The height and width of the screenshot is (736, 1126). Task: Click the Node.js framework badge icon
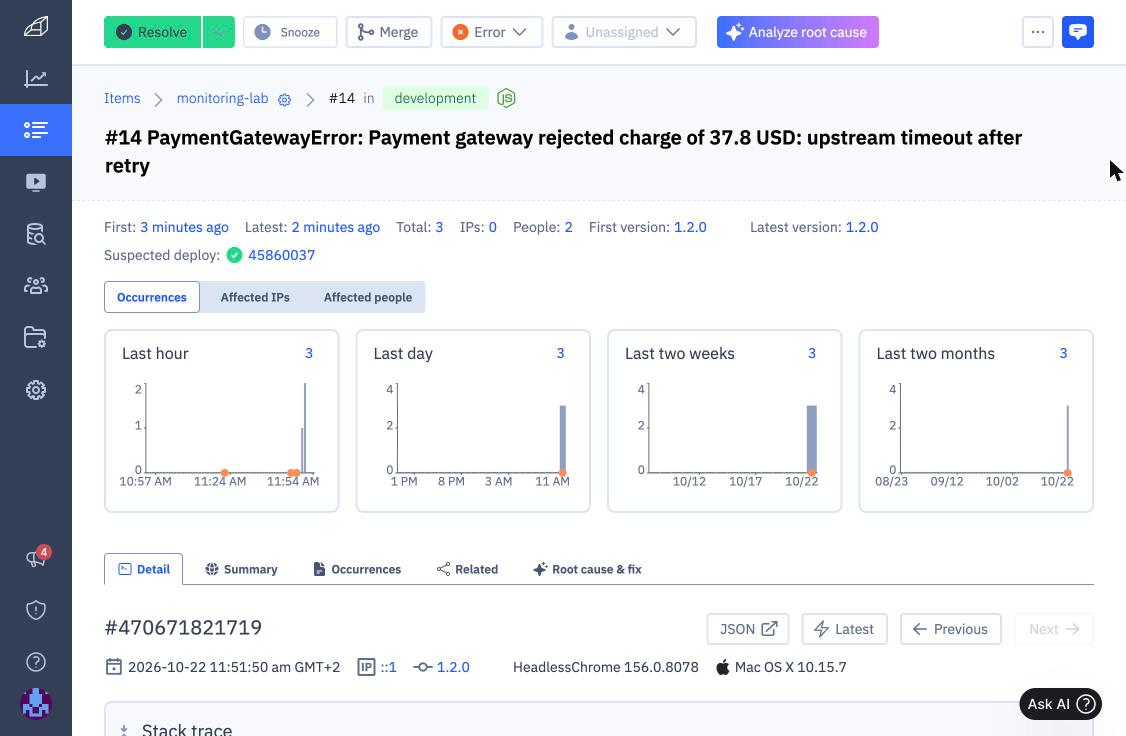tap(506, 98)
